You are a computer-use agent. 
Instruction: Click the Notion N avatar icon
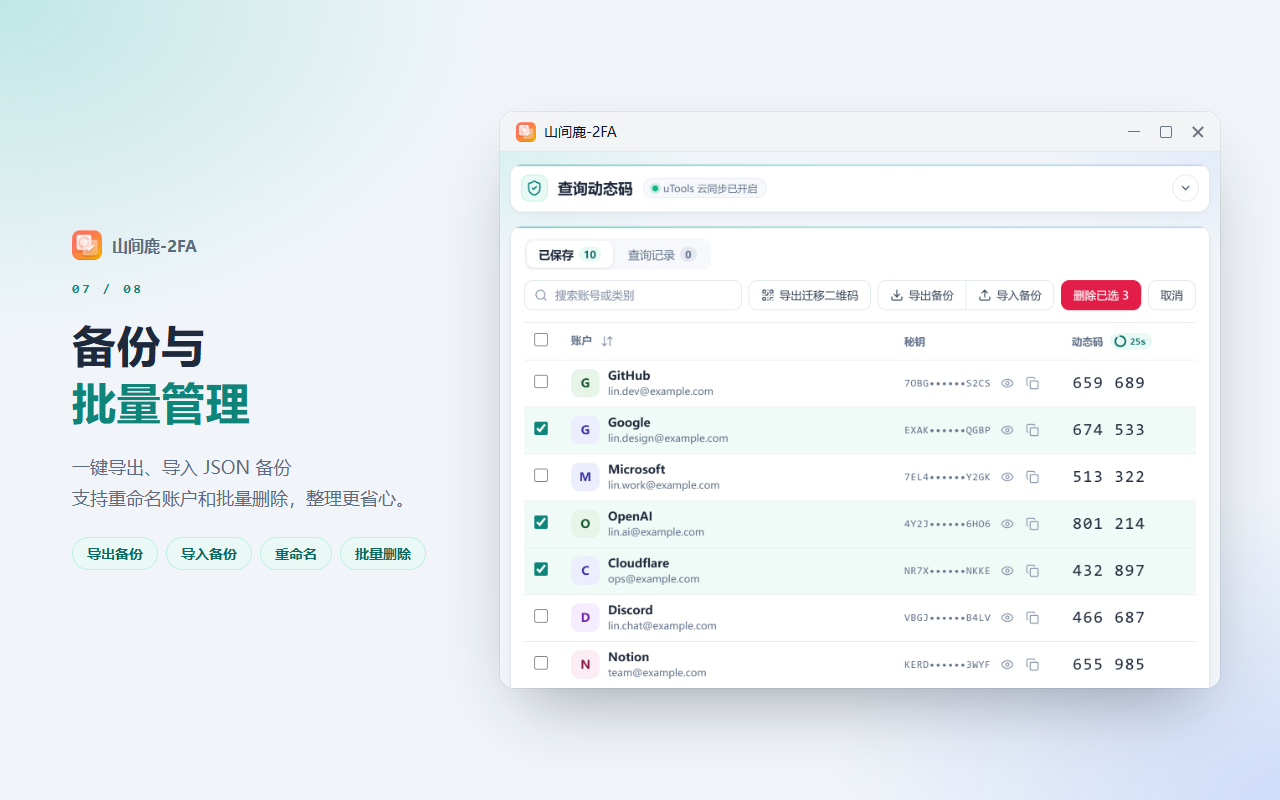click(585, 665)
